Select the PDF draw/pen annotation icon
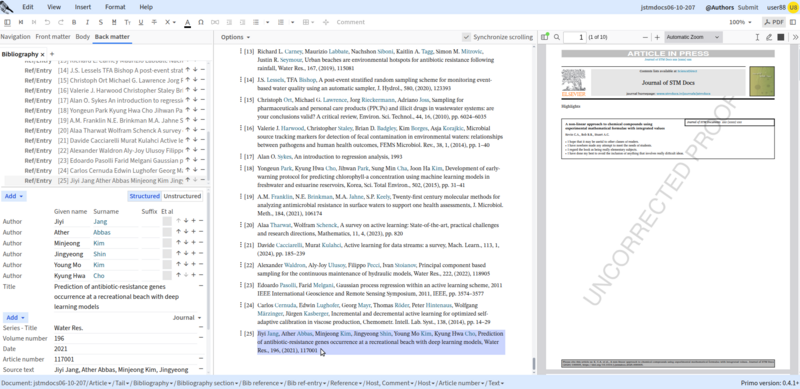This screenshot has width=800, height=389. point(769,37)
